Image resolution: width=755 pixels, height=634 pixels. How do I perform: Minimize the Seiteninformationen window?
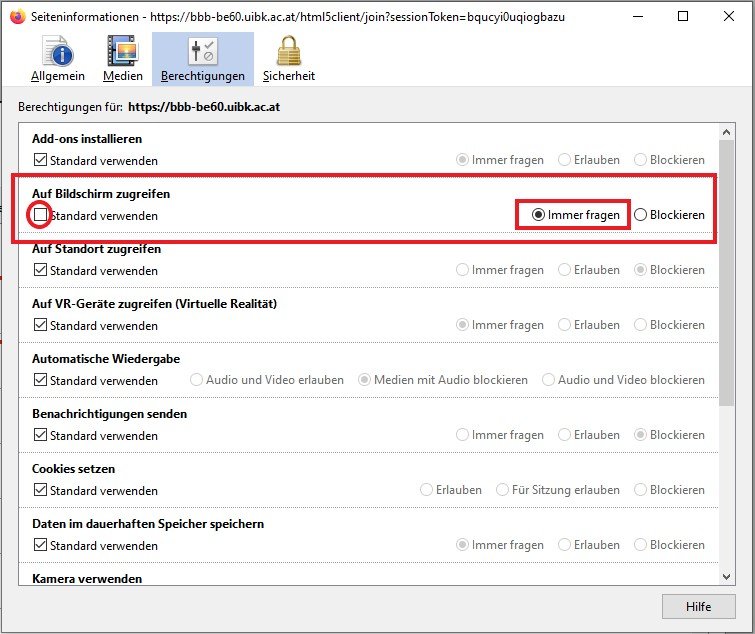(638, 16)
